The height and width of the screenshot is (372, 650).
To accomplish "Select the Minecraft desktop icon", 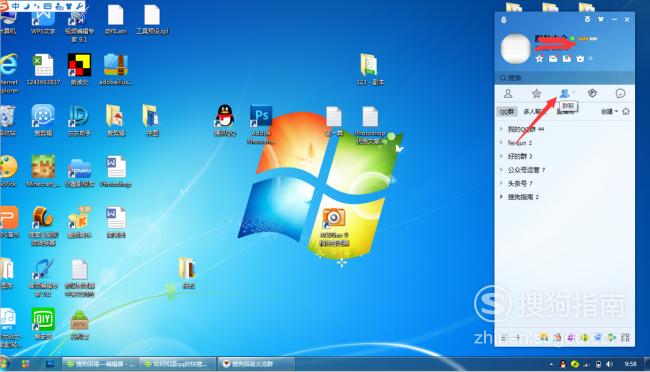I will tap(43, 170).
